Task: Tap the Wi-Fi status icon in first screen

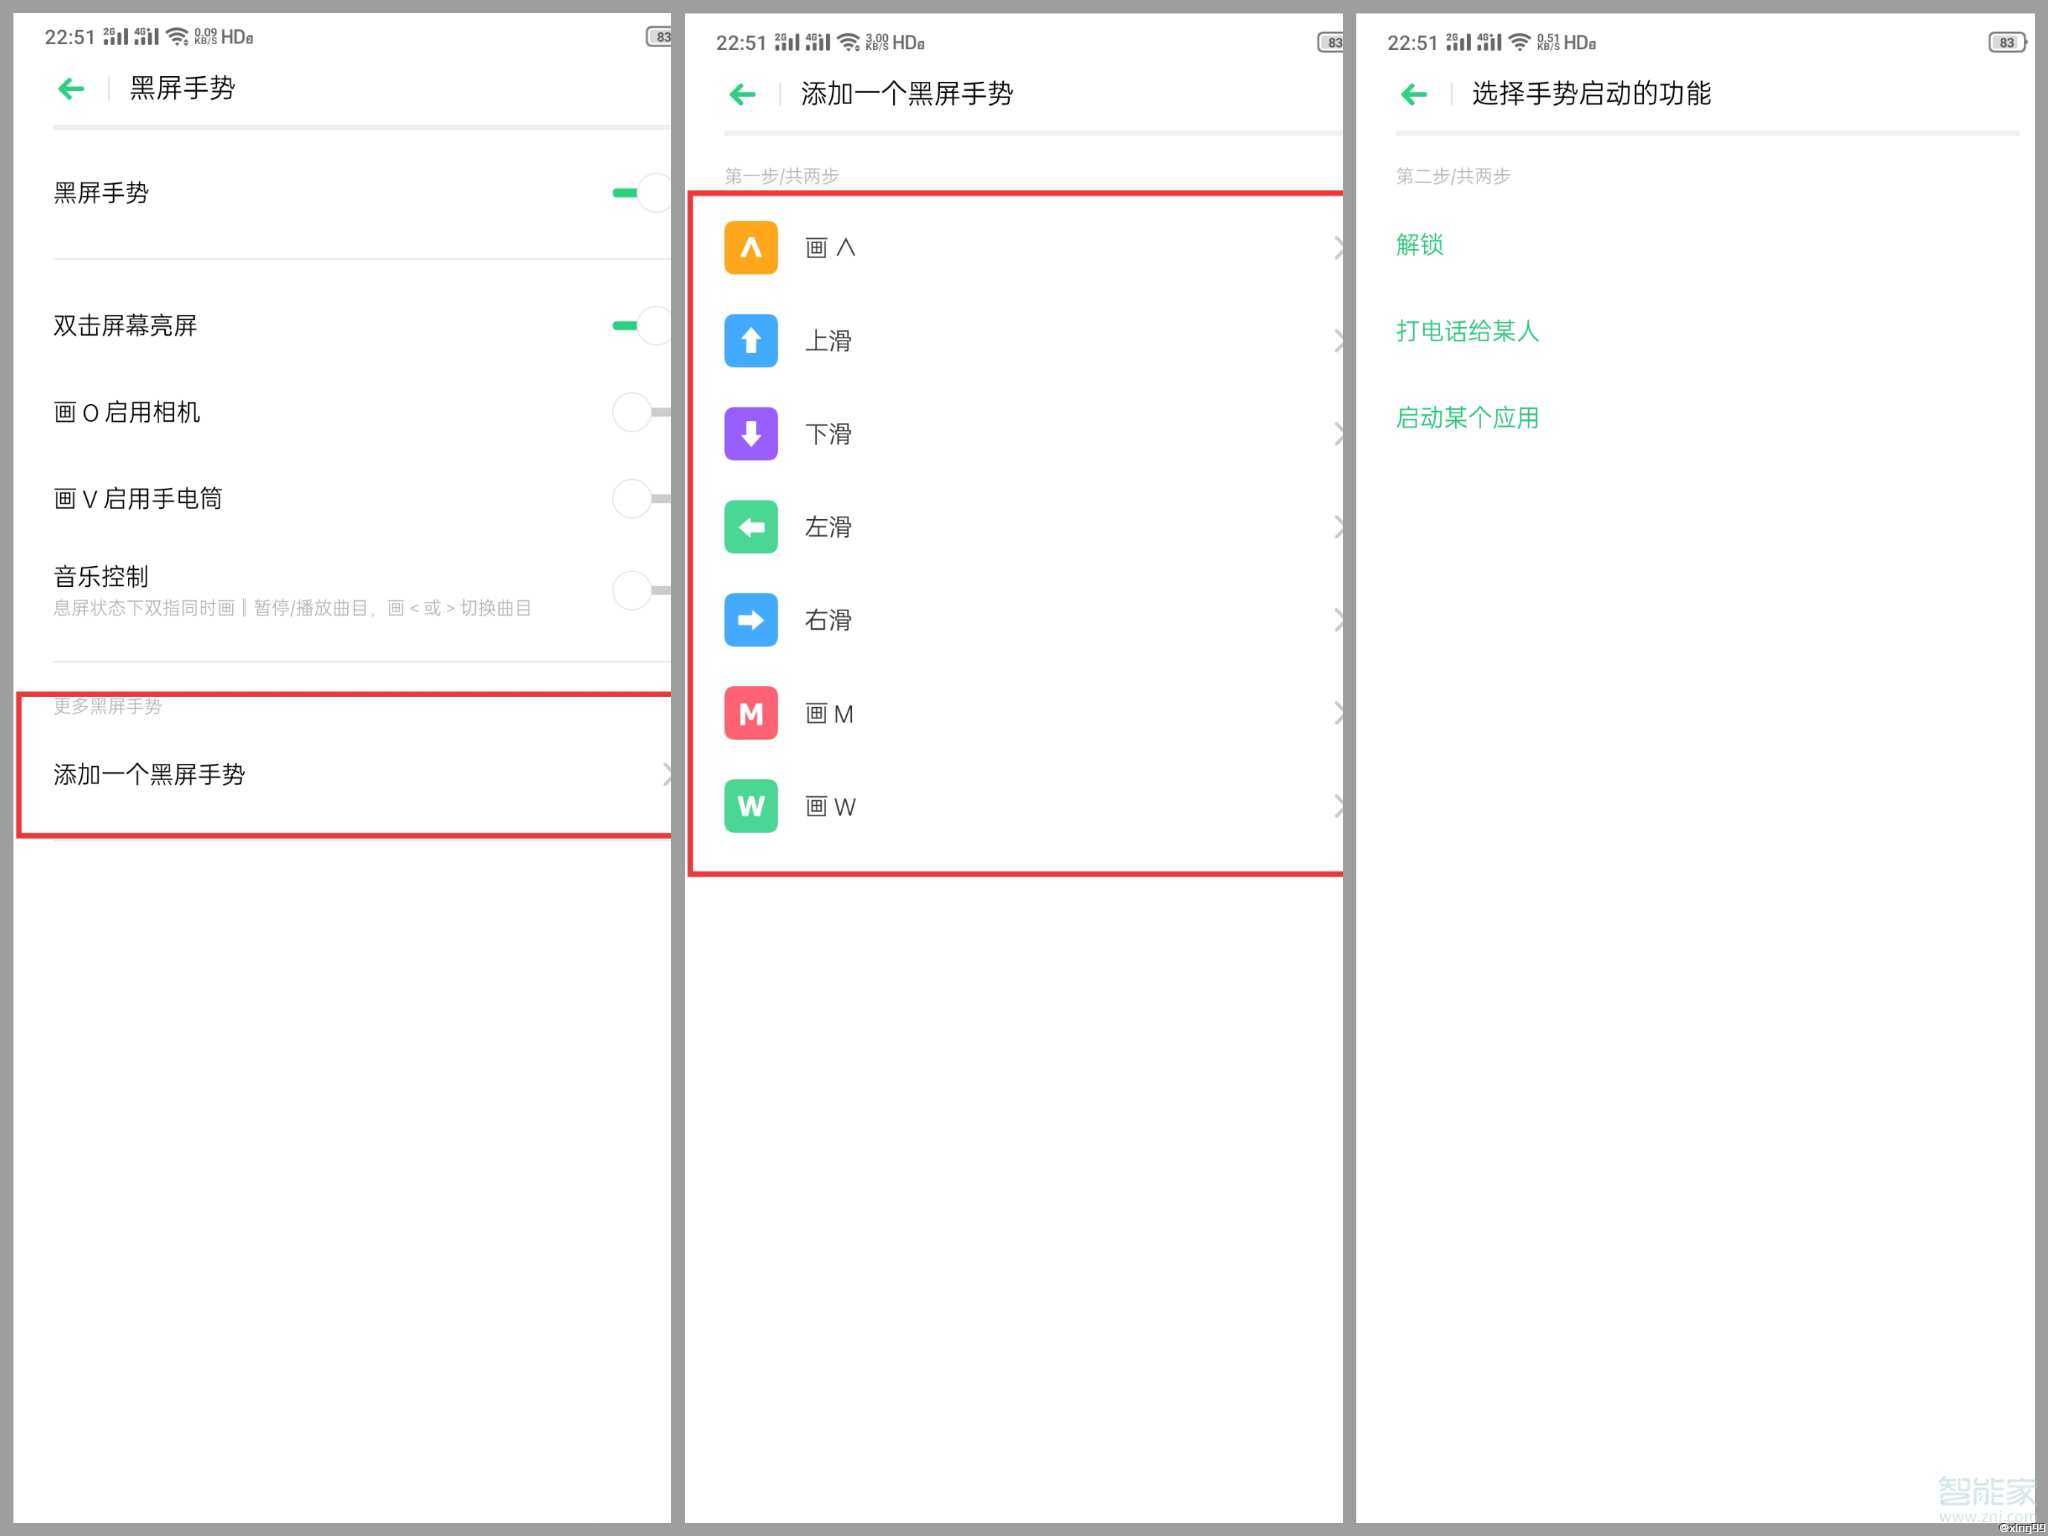Action: point(177,37)
